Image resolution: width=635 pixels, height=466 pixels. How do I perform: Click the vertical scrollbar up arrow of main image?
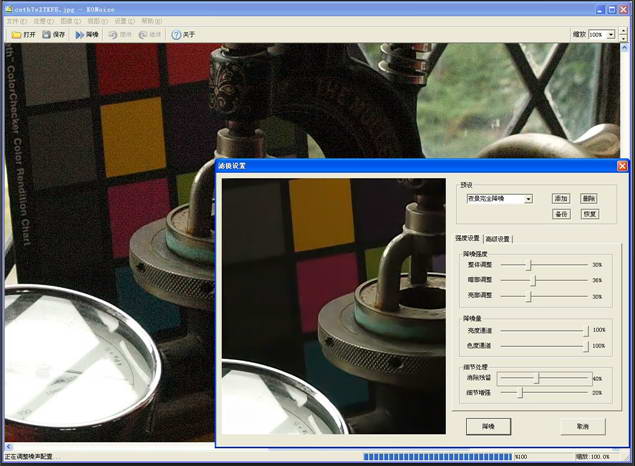[x=624, y=47]
